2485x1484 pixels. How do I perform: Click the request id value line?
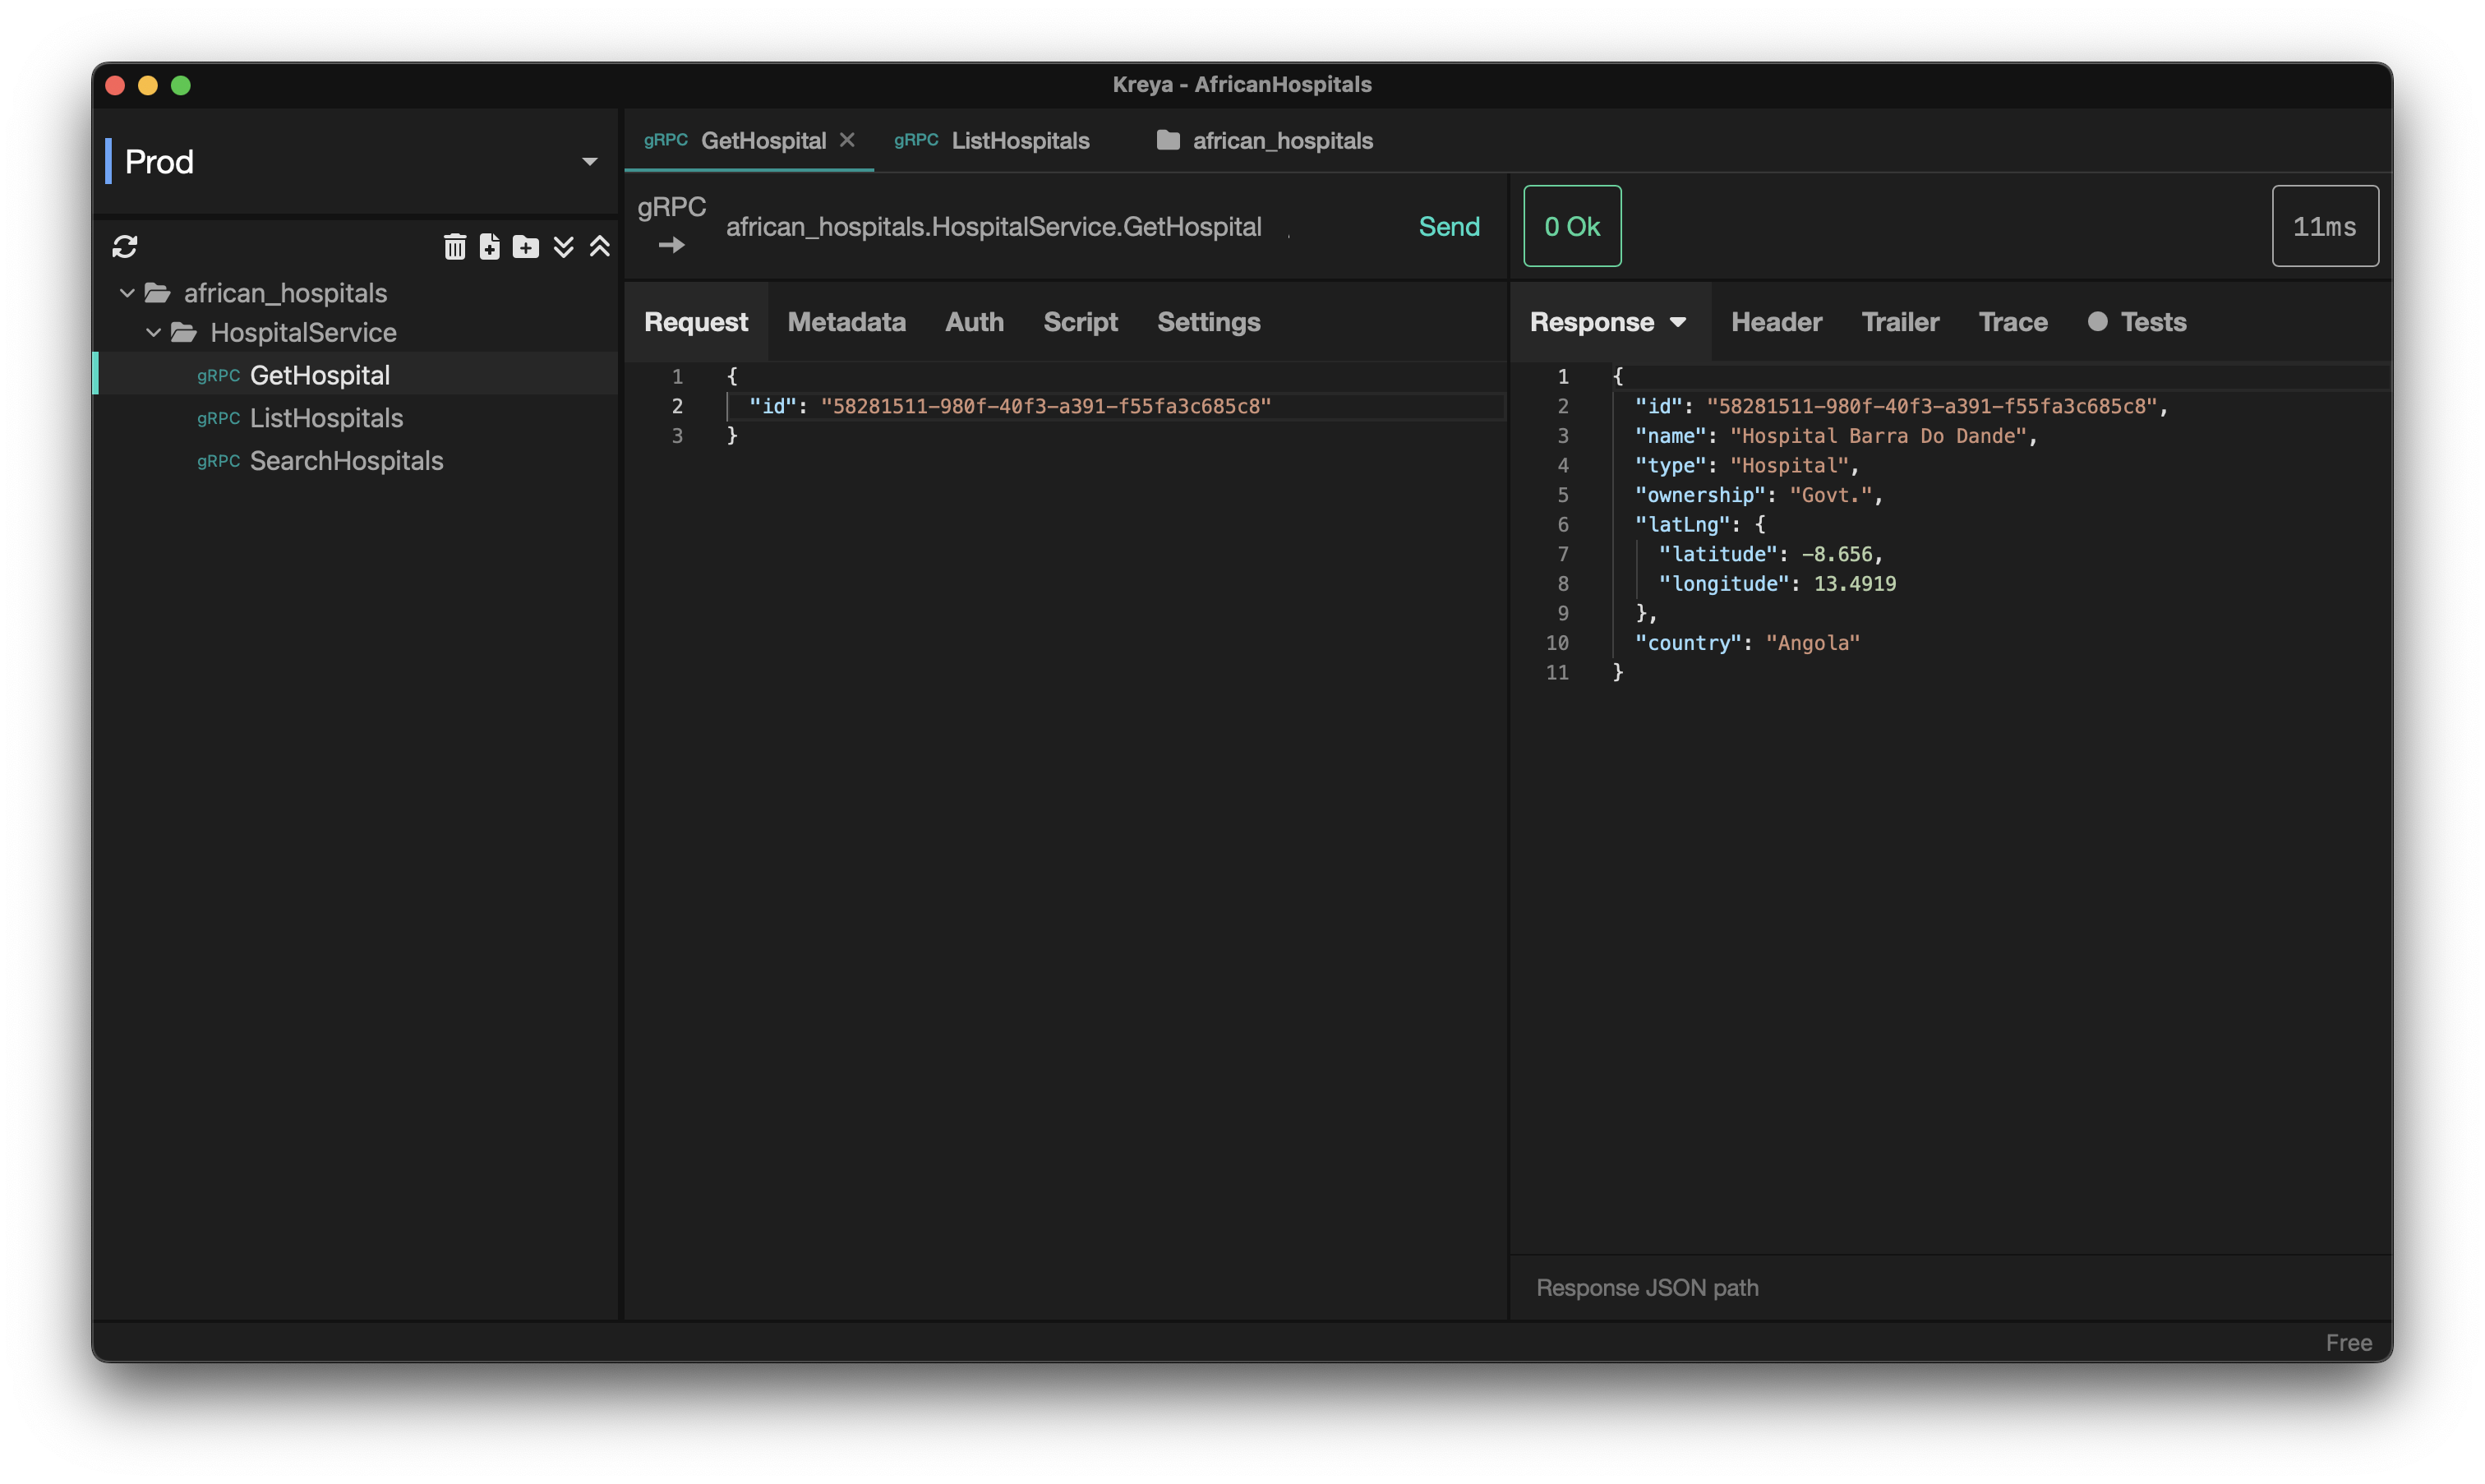pos(1046,406)
